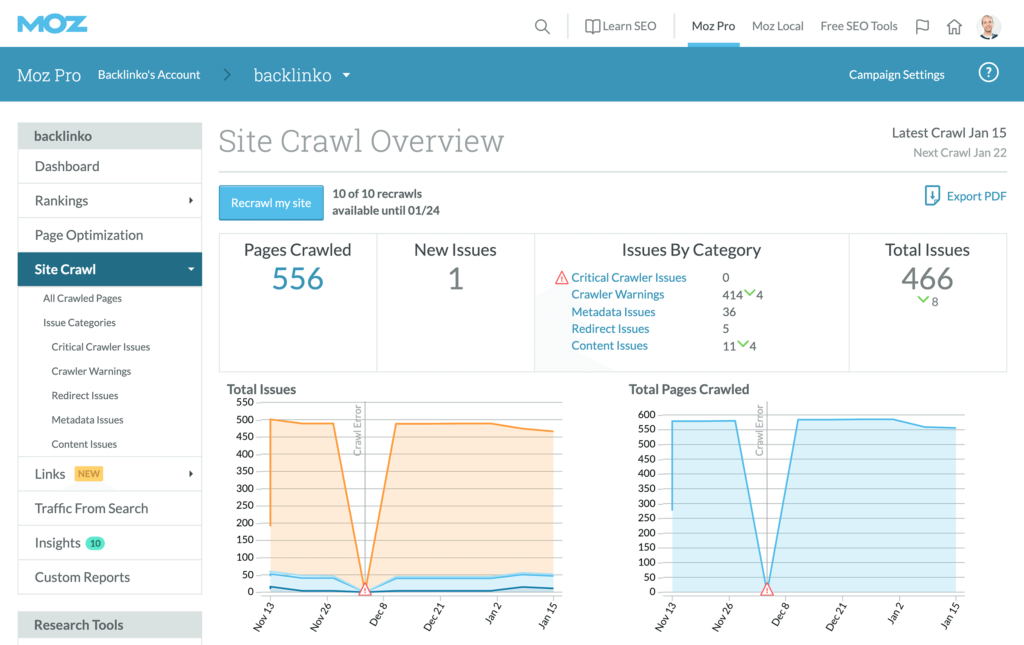Open Dashboard in sidebar
Image resolution: width=1024 pixels, height=645 pixels.
(x=110, y=166)
